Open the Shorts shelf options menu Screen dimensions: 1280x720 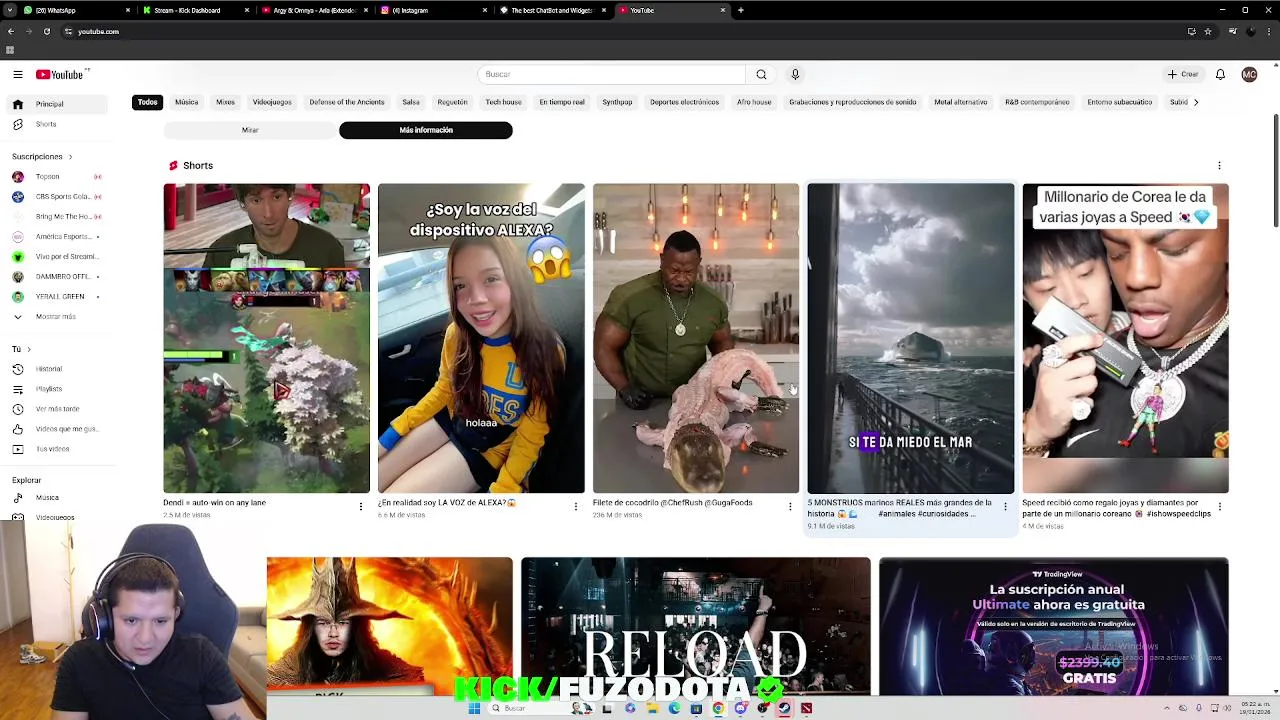(1219, 165)
